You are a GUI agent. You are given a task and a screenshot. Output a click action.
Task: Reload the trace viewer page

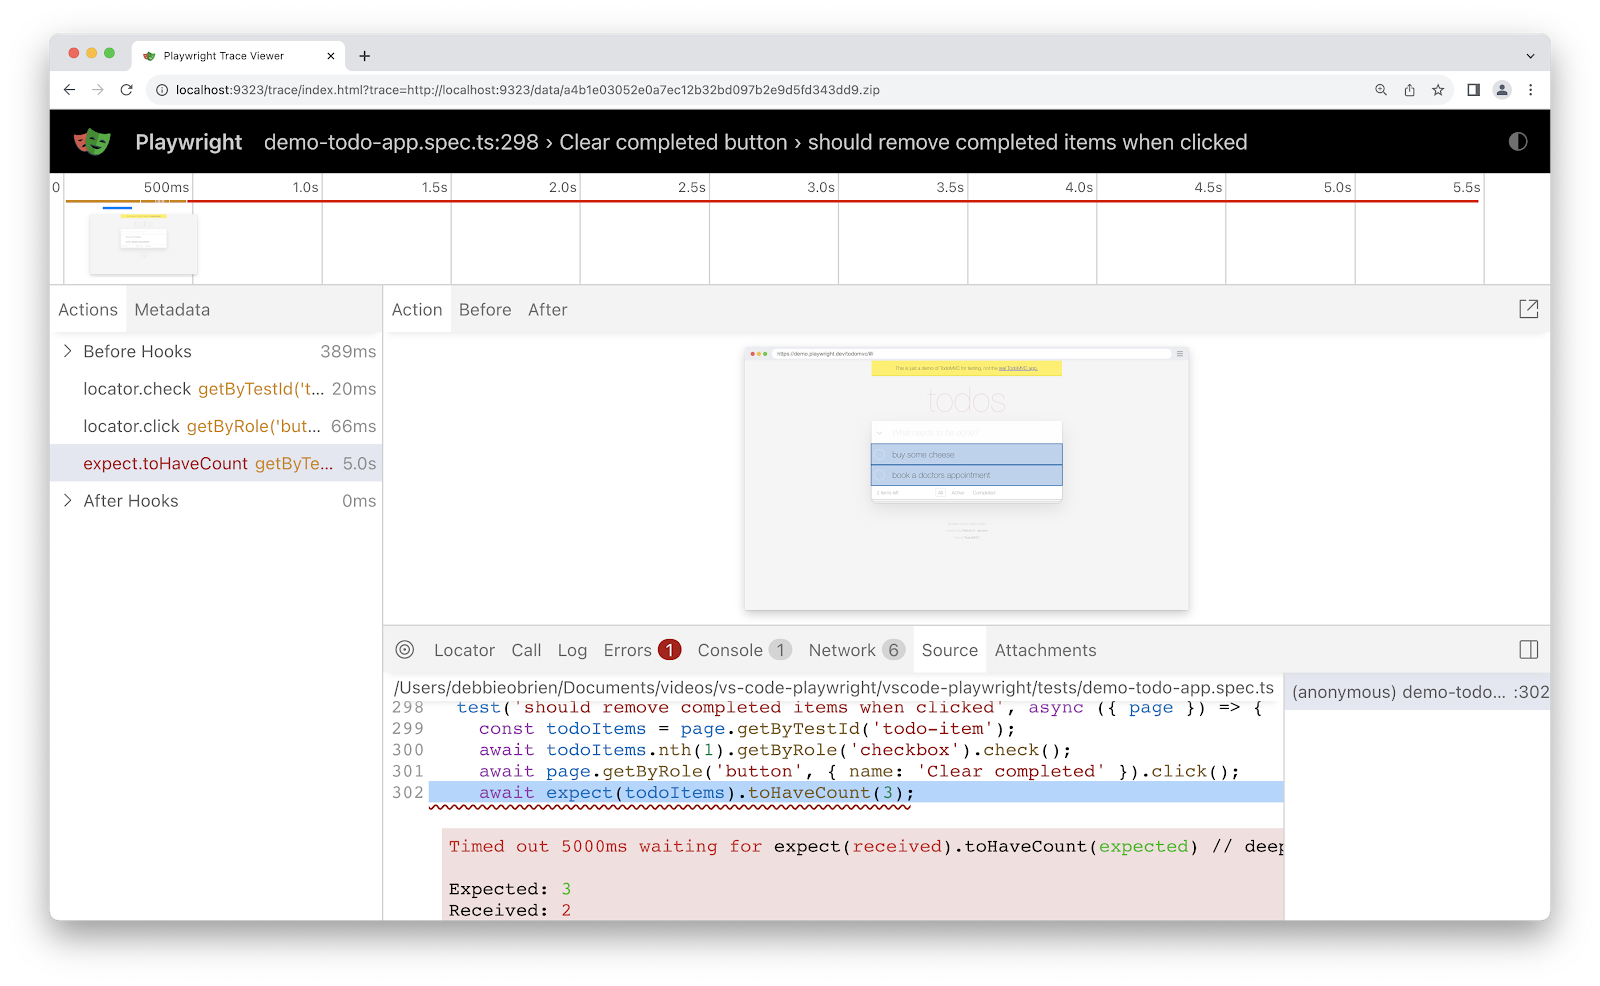coord(126,89)
